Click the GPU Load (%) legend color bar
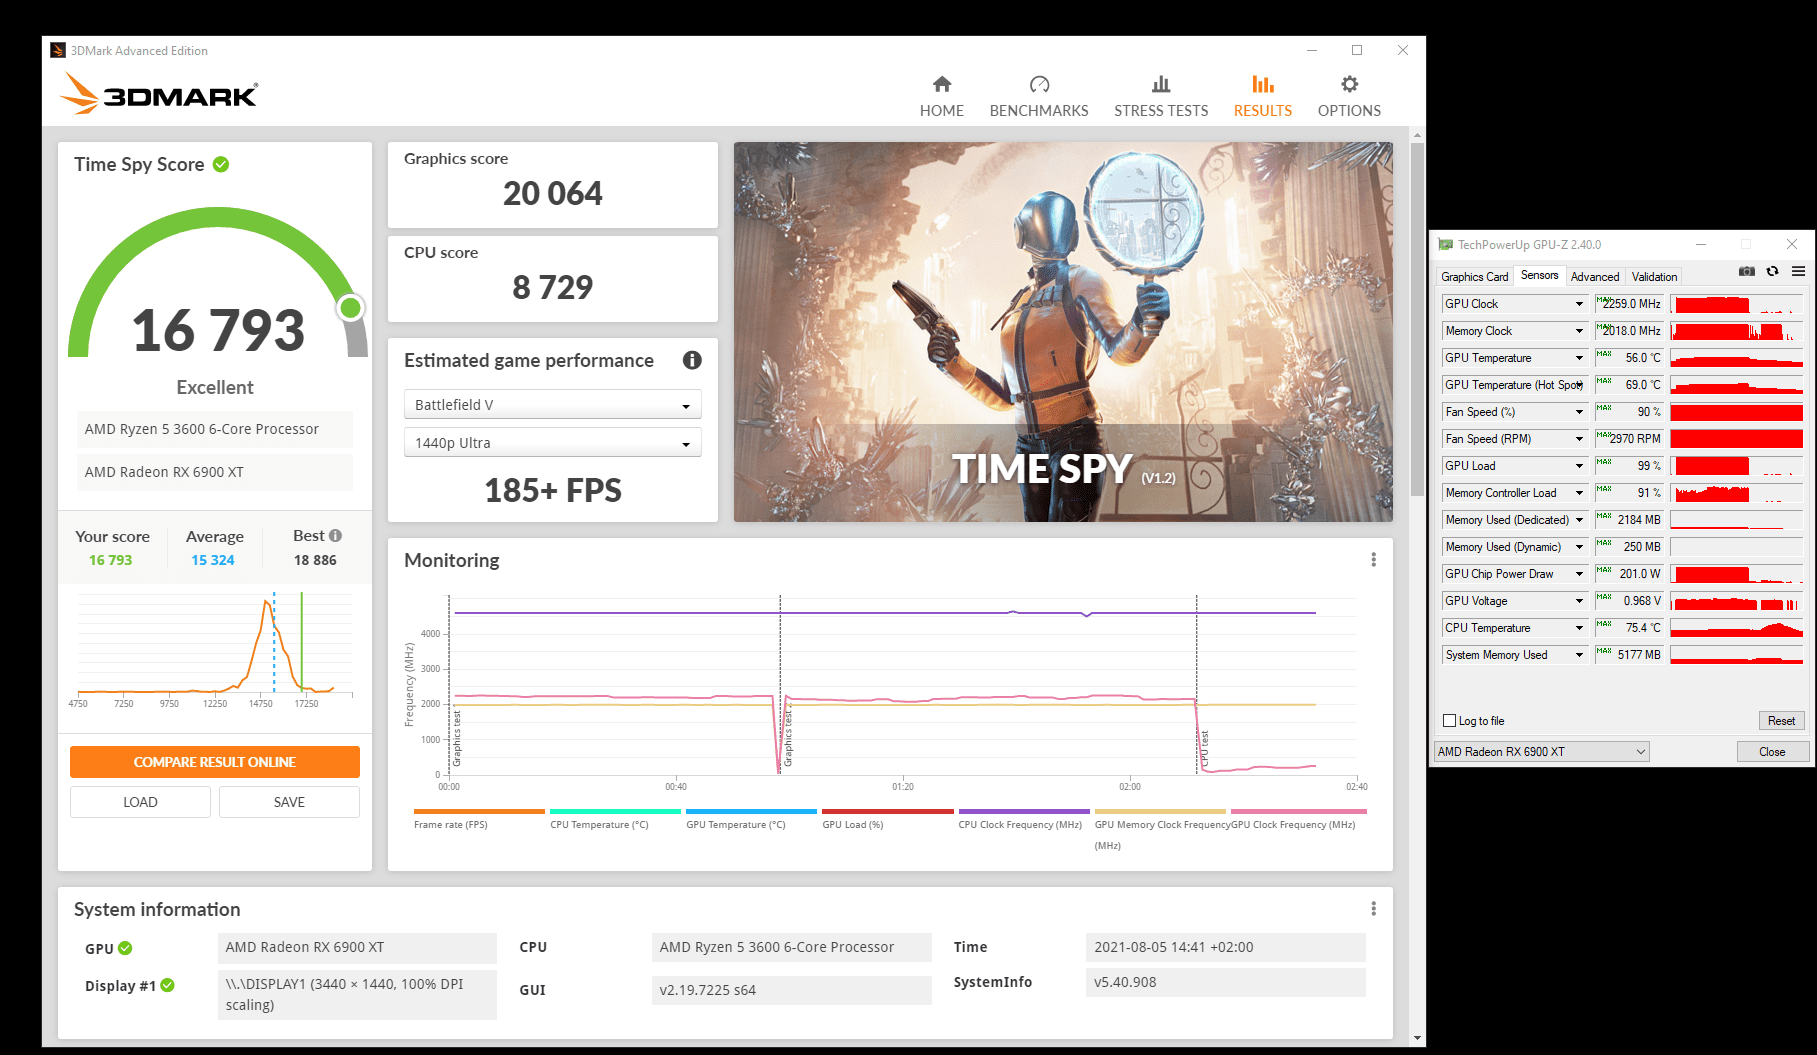This screenshot has width=1817, height=1055. [x=887, y=811]
